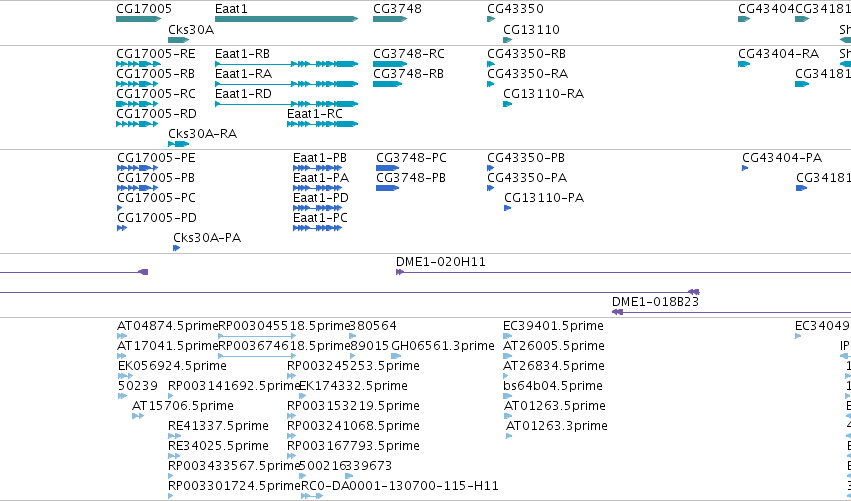
Task: Select transcript CG17005-RD
Action: tap(137, 124)
